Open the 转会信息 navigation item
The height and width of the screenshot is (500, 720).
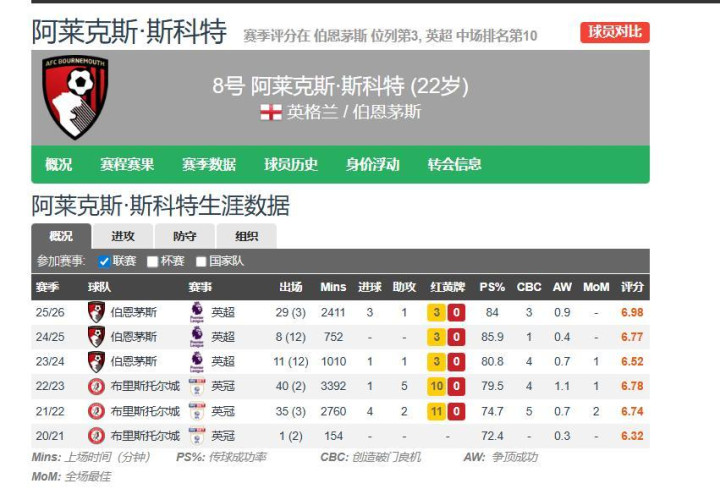455,164
